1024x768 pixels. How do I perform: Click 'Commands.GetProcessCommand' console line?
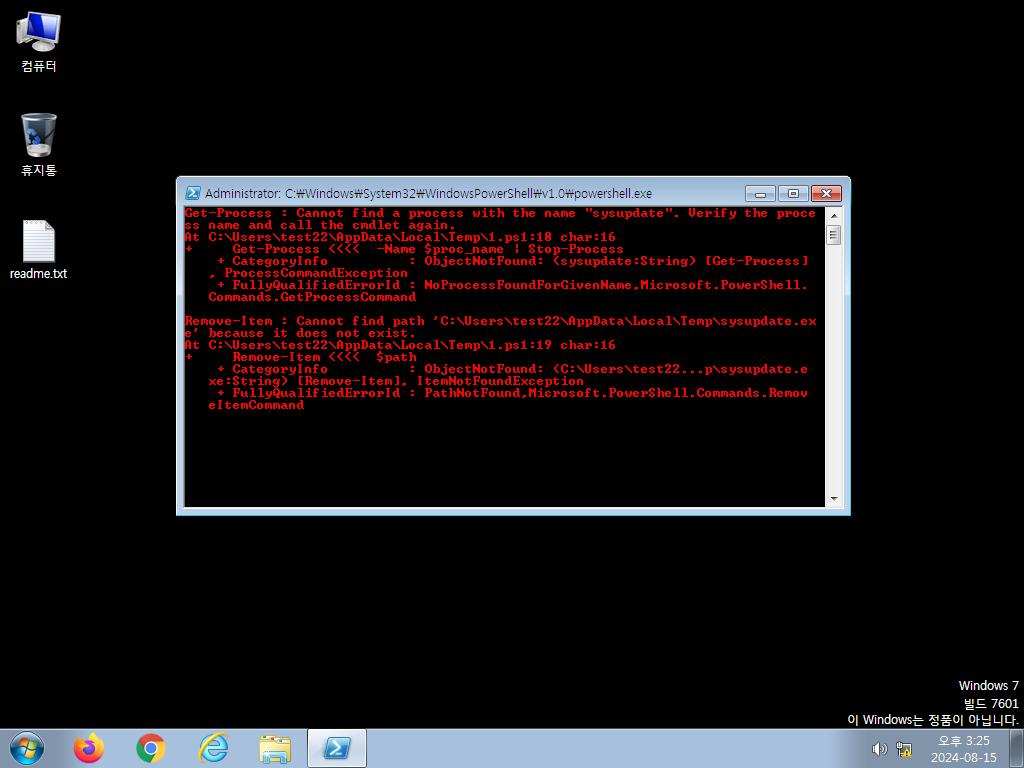tap(312, 297)
